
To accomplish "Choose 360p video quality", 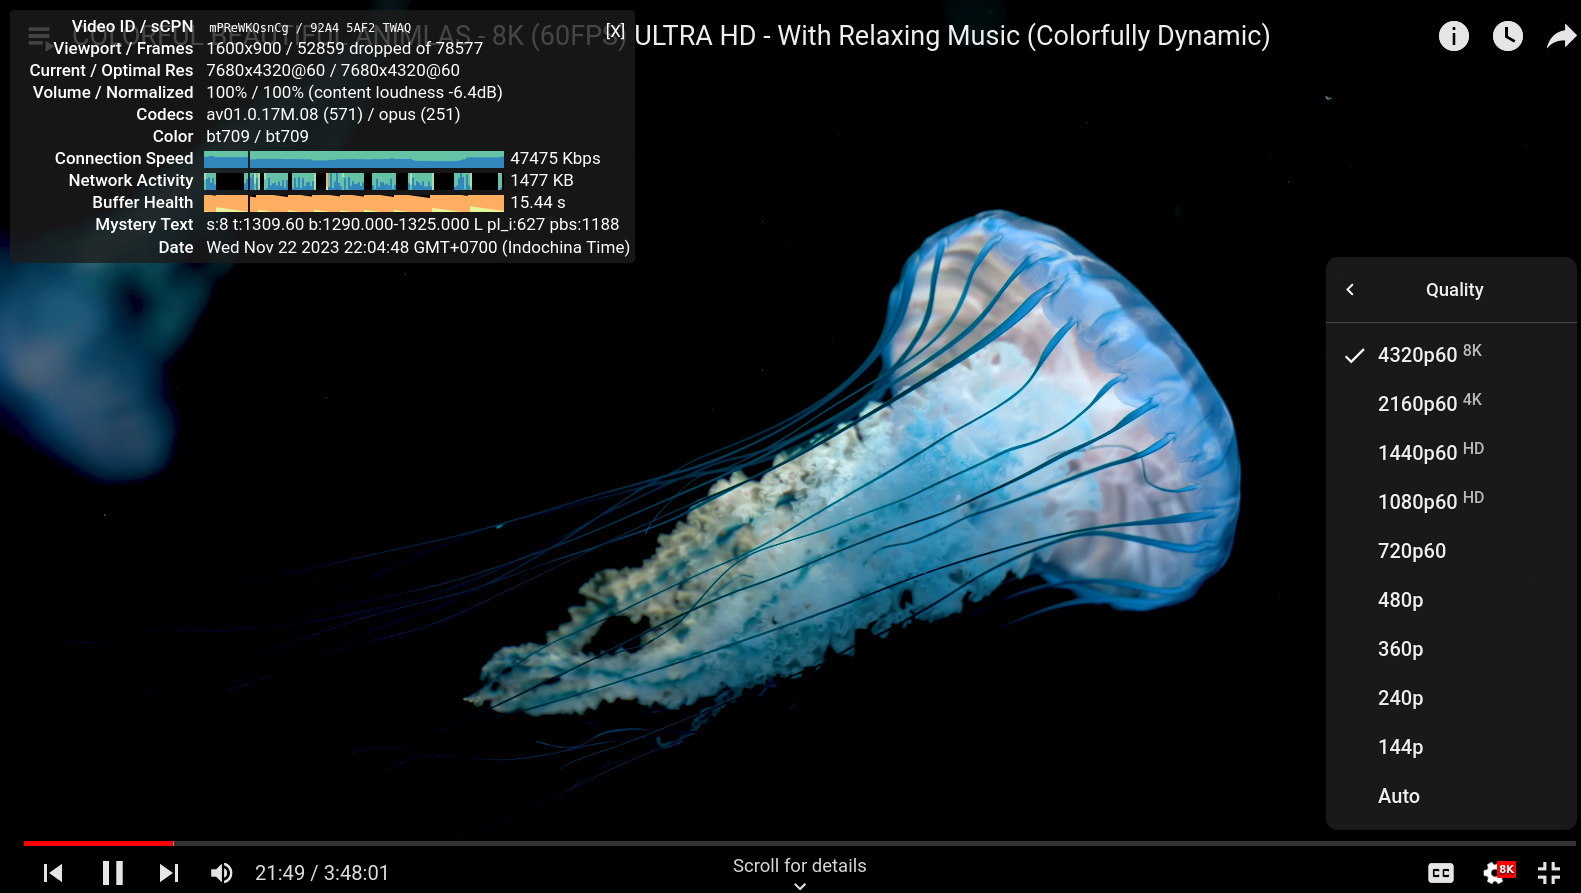I will (1451, 648).
